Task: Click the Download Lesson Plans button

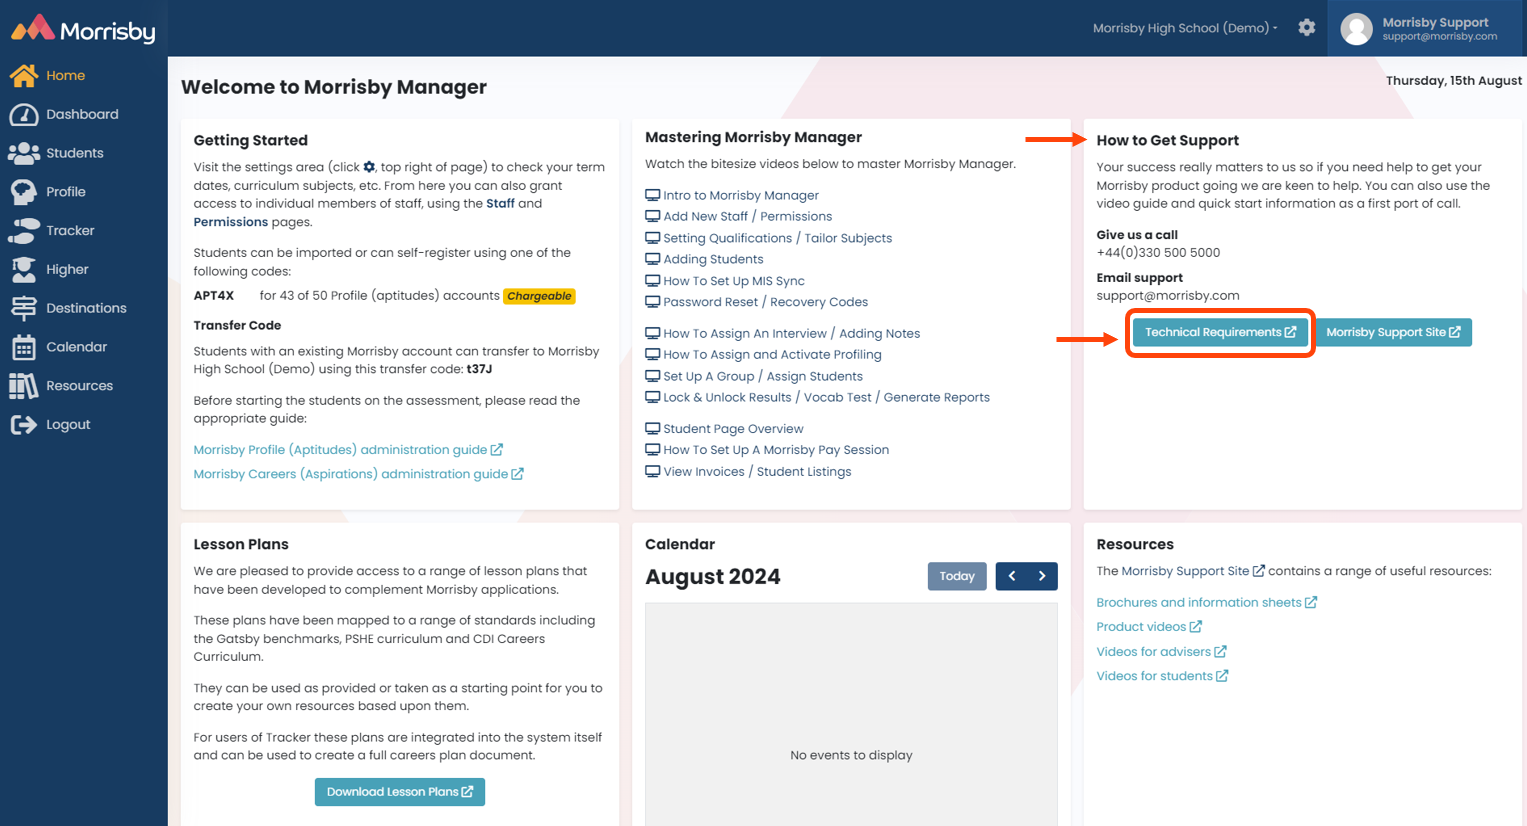Action: coord(400,792)
